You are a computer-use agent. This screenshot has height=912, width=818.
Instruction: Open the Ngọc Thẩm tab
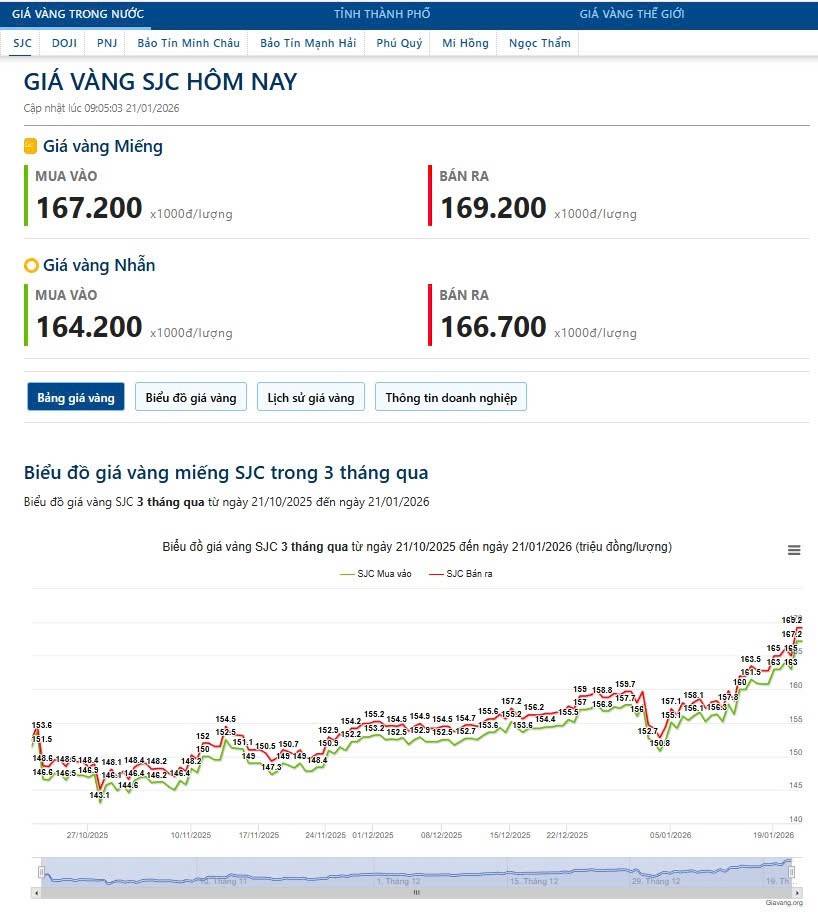click(x=539, y=43)
